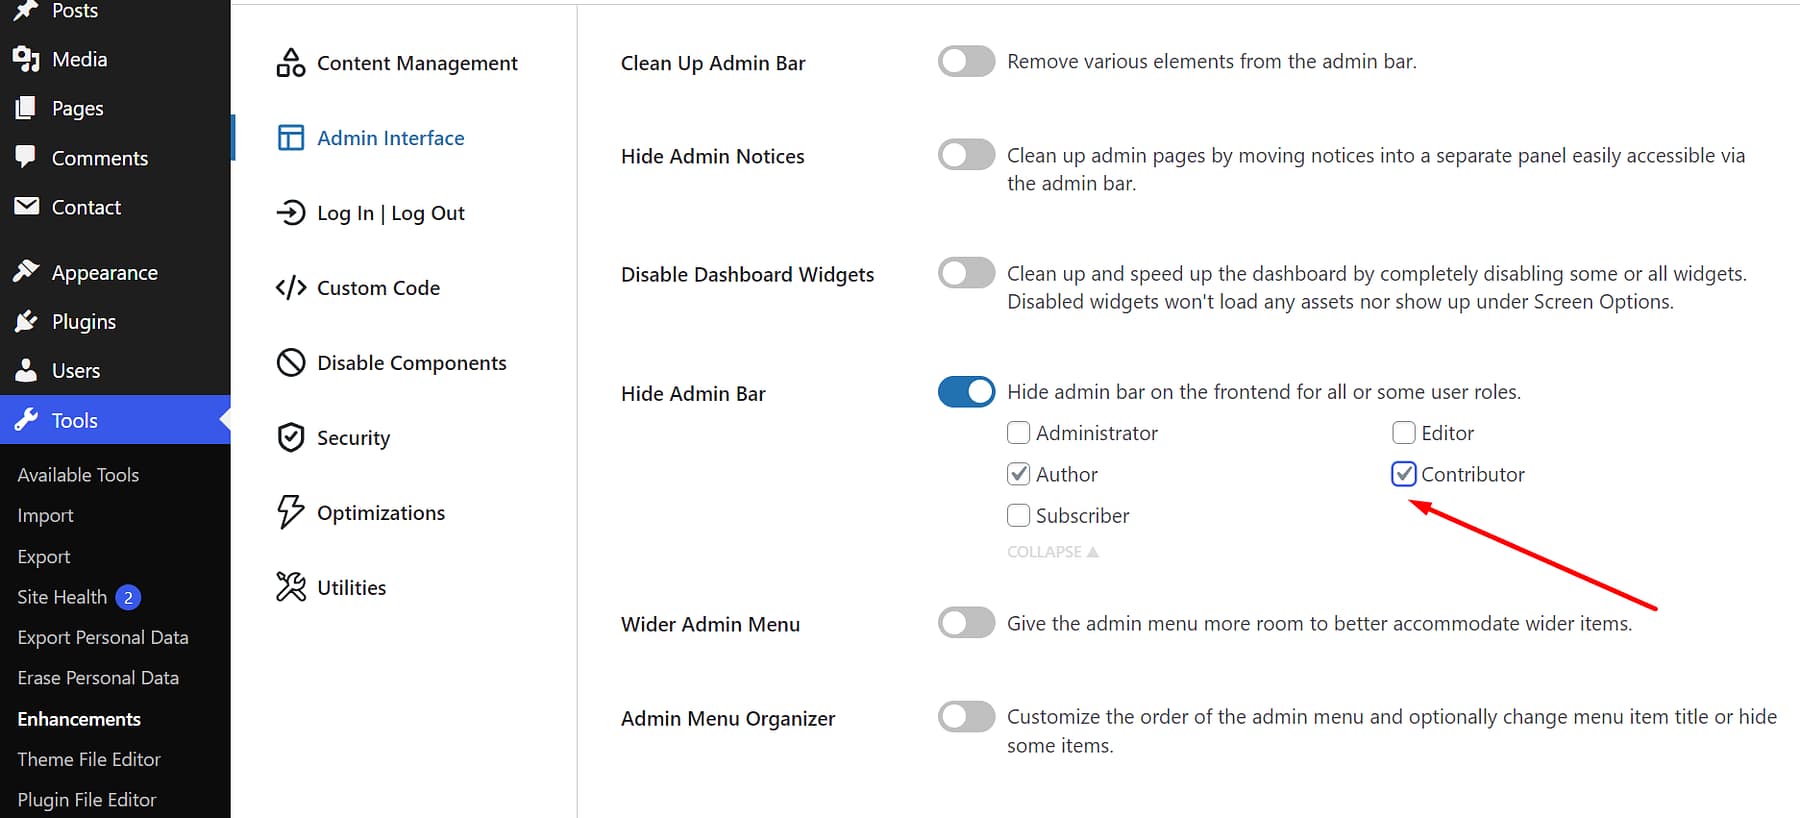Viewport: 1800px width, 818px height.
Task: Expand the Tools sidebar section
Action: point(75,420)
